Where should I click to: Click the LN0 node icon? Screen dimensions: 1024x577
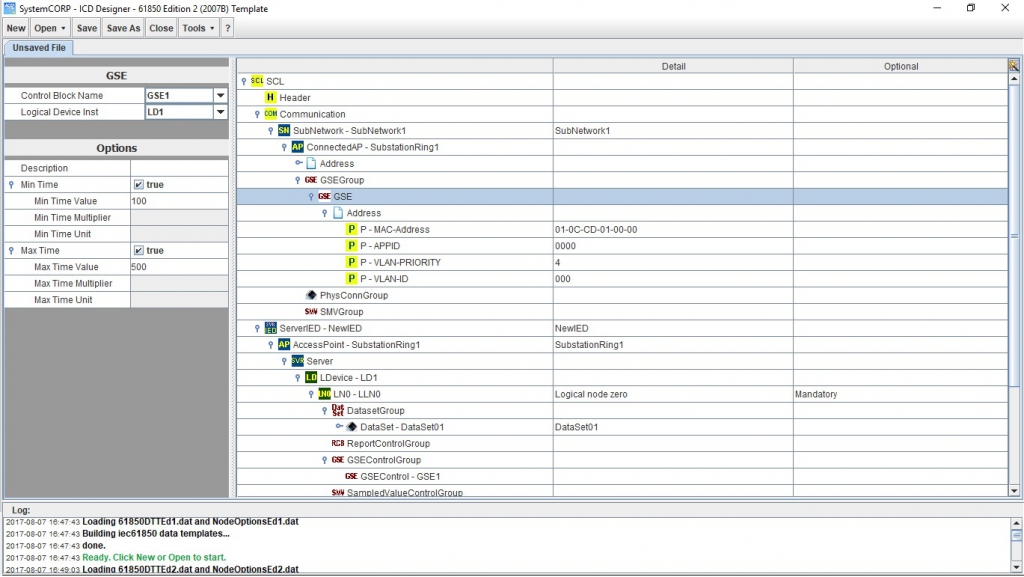tap(325, 394)
